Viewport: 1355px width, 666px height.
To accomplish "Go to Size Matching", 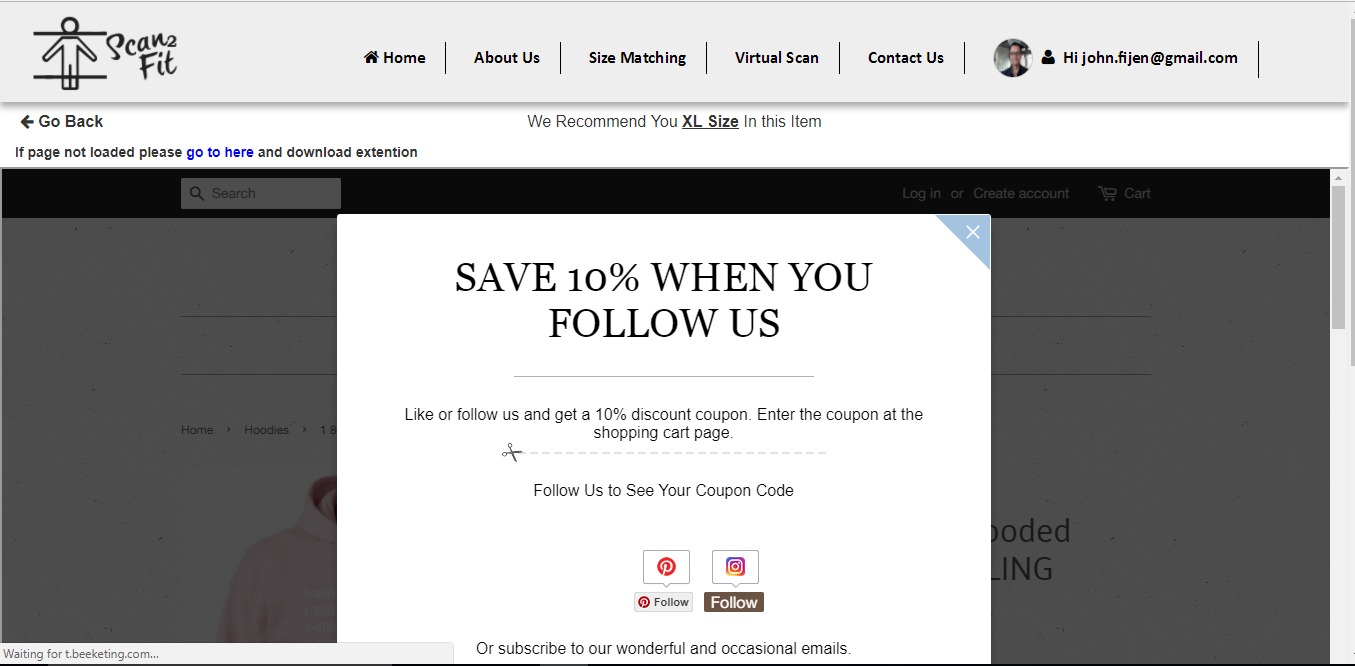I will [x=637, y=58].
